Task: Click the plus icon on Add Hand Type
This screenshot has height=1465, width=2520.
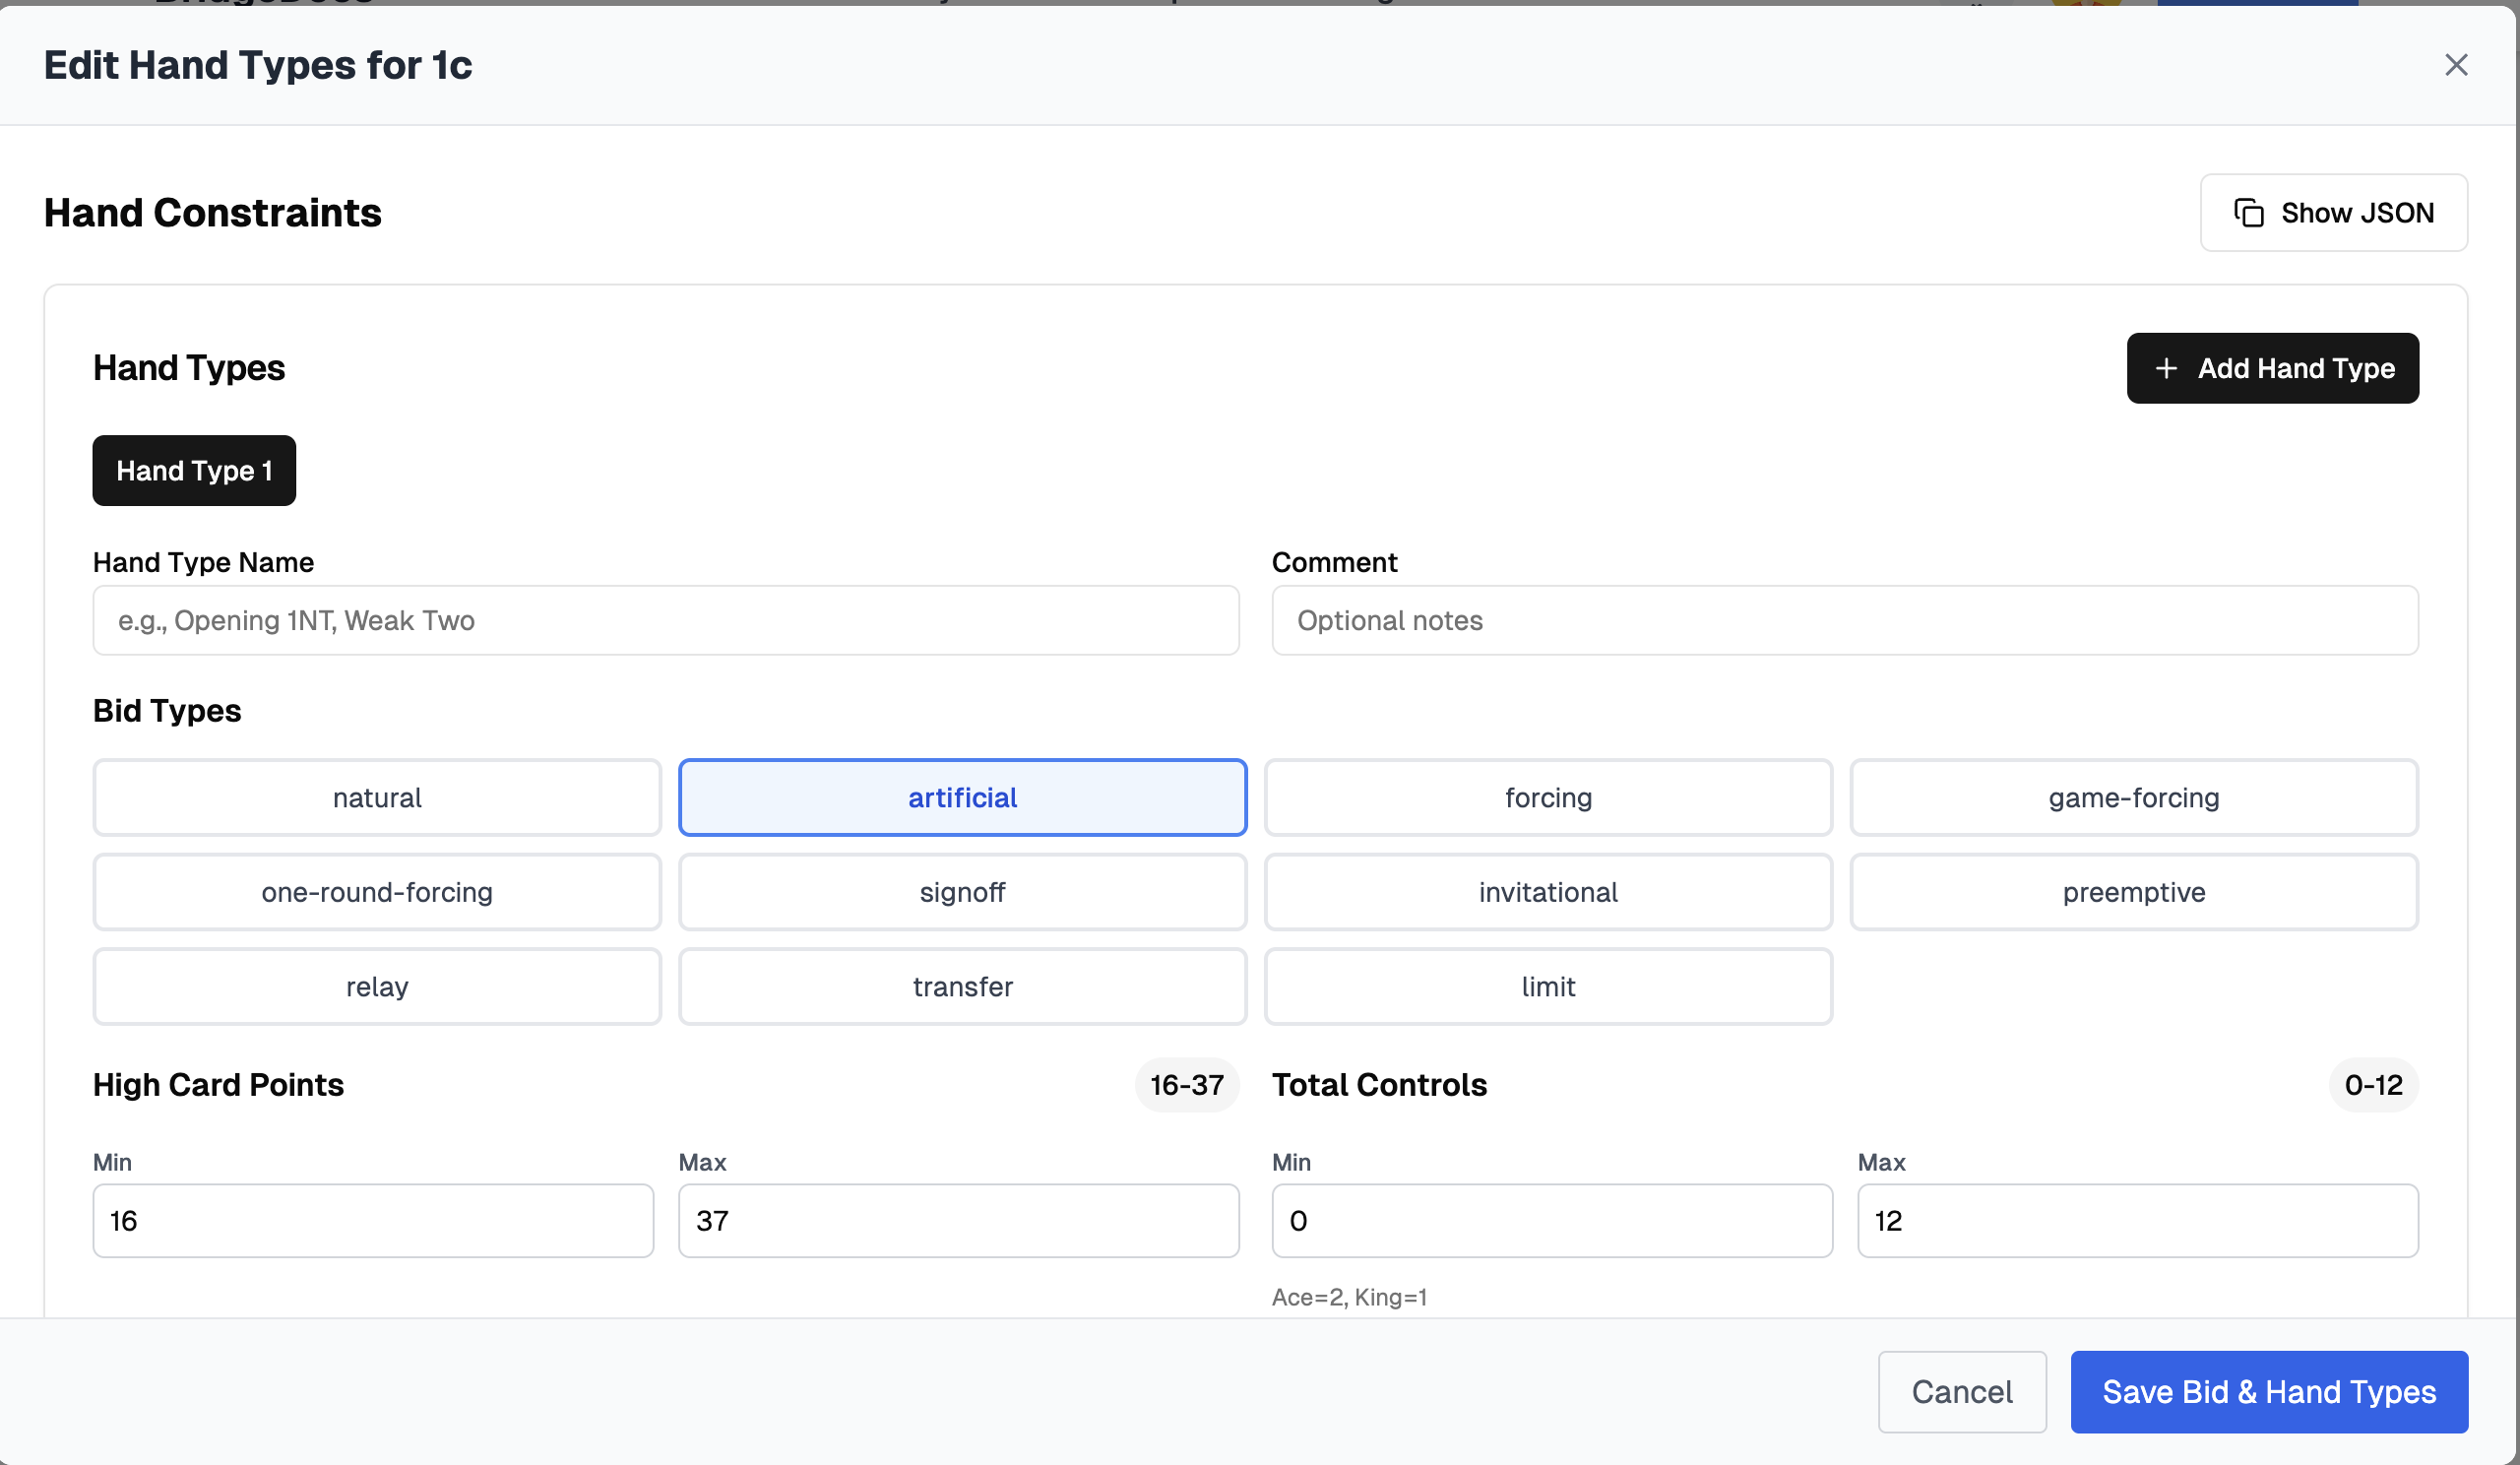Action: [2165, 369]
